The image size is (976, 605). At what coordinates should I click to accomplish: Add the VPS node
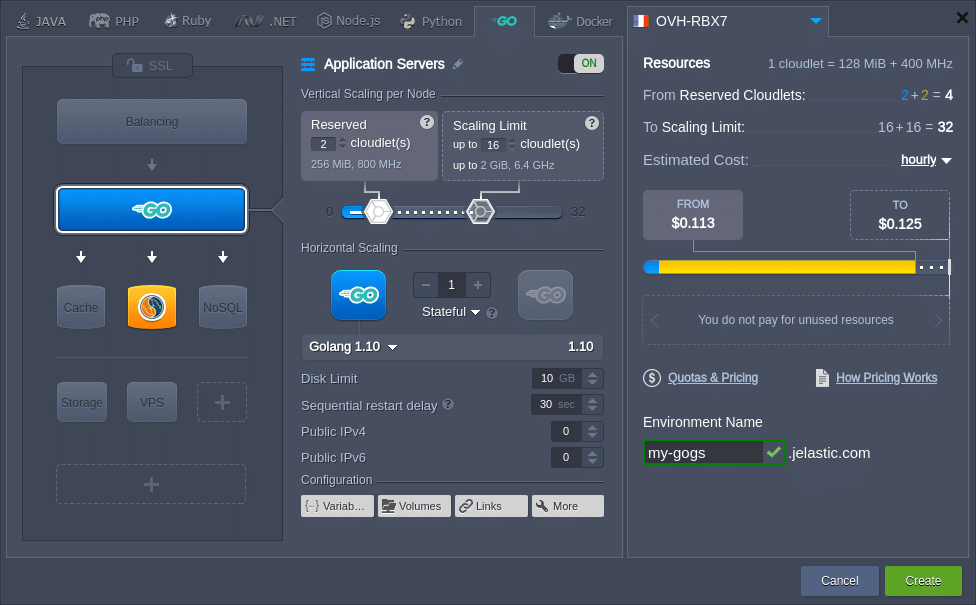(151, 402)
